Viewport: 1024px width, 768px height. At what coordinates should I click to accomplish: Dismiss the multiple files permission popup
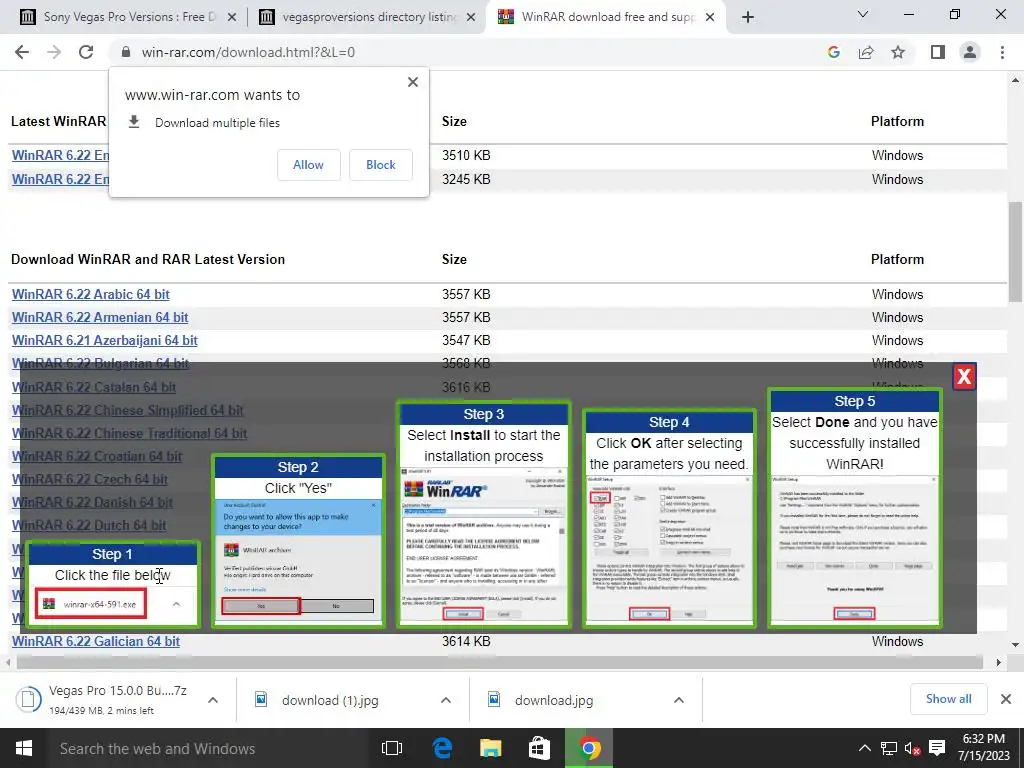pos(413,82)
